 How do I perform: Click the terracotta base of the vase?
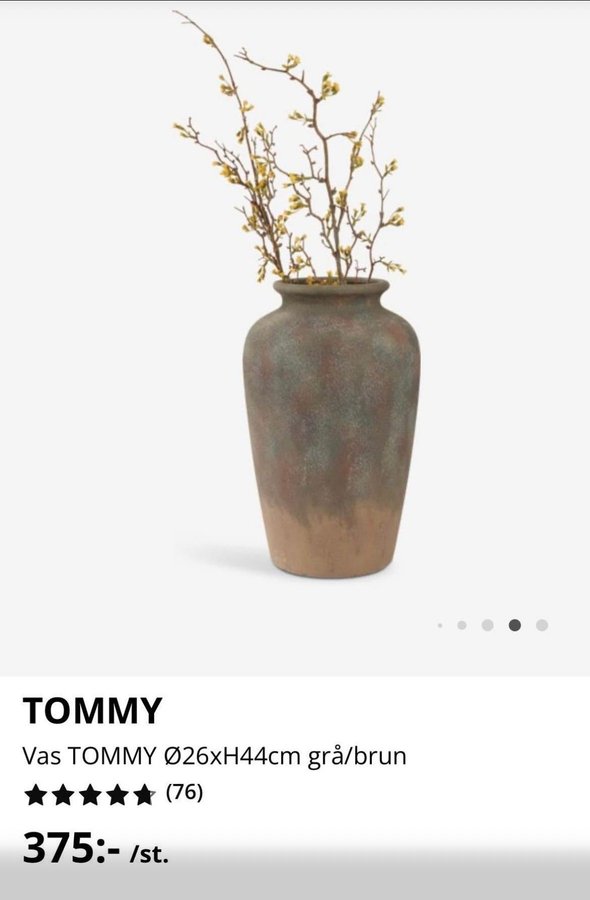tap(332, 542)
